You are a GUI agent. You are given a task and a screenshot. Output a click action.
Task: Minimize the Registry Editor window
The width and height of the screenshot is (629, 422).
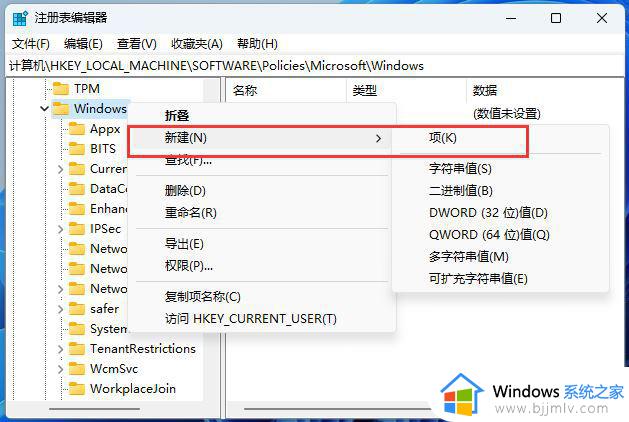coord(511,18)
